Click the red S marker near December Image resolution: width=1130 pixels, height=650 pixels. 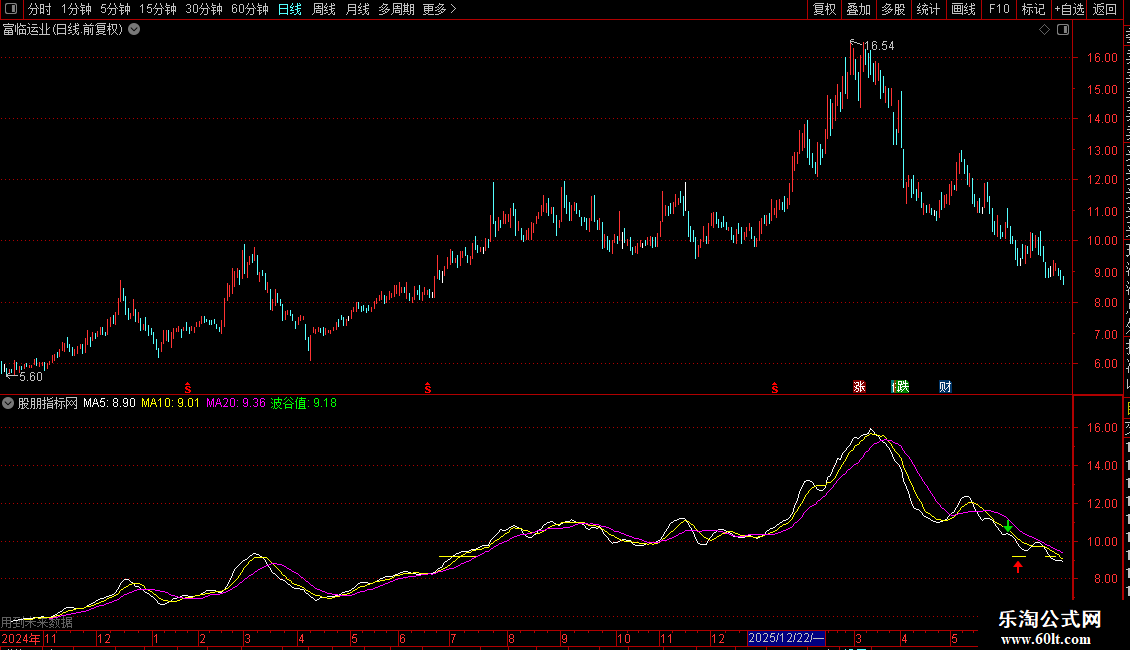[x=775, y=388]
